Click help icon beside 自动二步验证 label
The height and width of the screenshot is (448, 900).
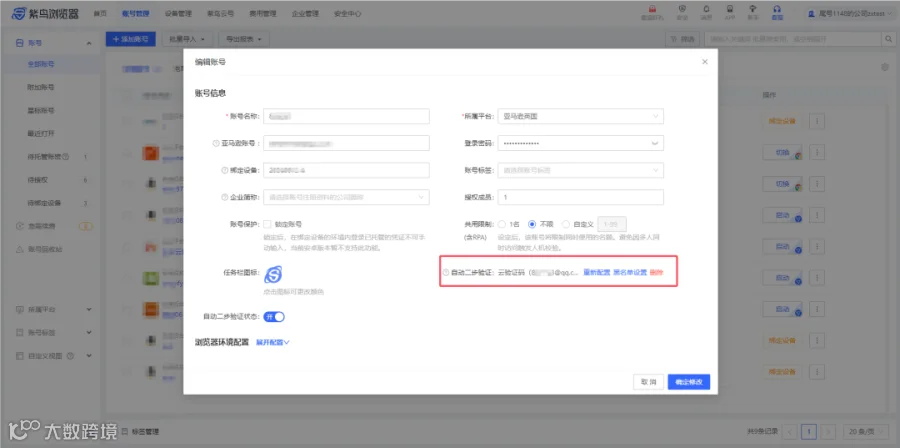pos(446,272)
